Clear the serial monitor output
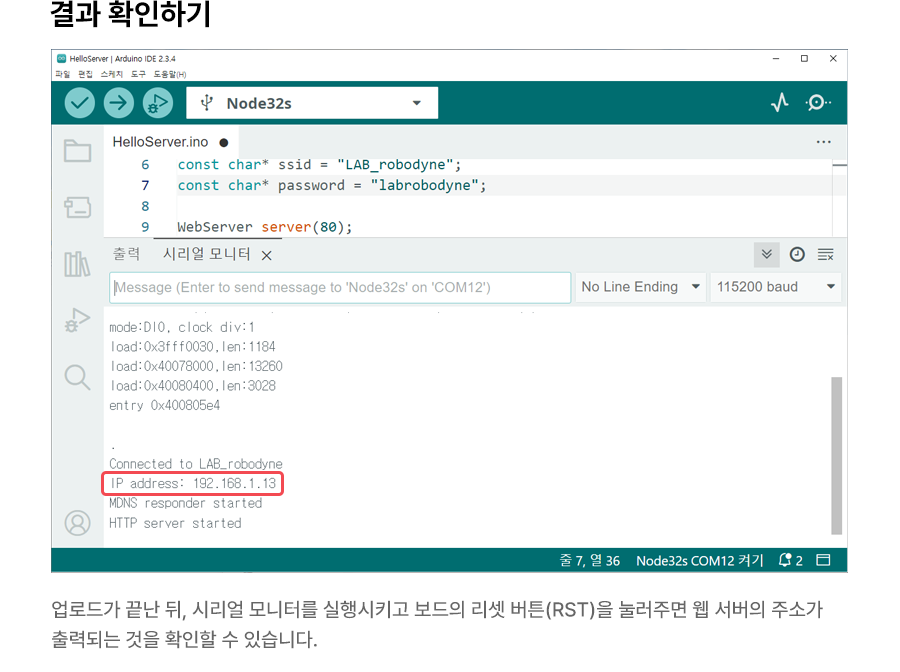This screenshot has width=900, height=672. click(x=825, y=255)
